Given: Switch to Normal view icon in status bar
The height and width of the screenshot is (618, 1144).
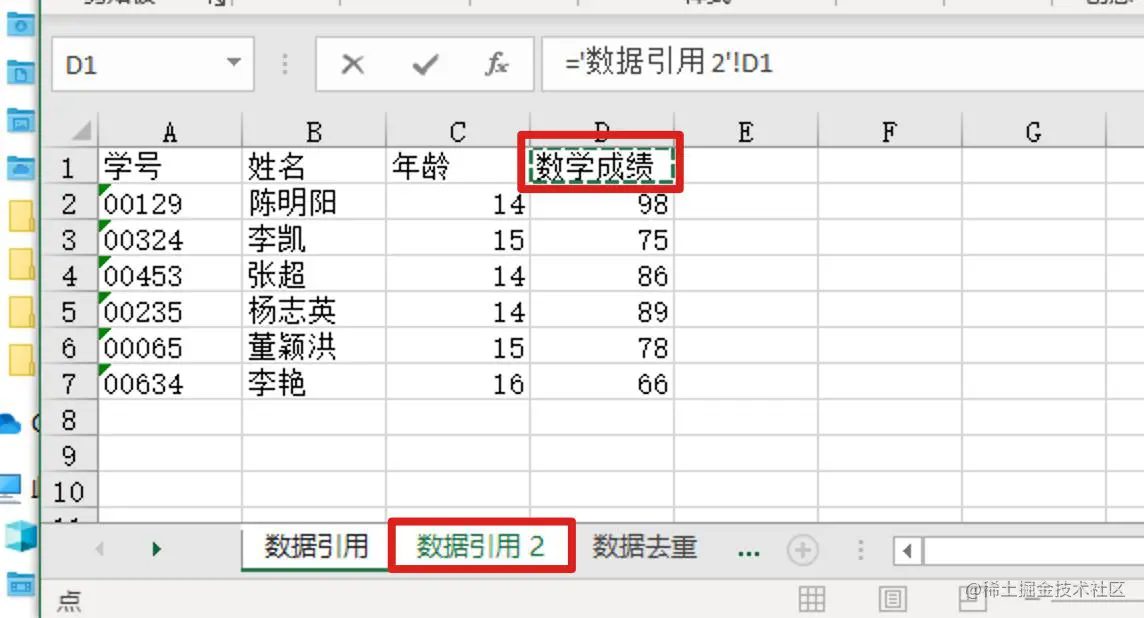Looking at the screenshot, I should (812, 598).
